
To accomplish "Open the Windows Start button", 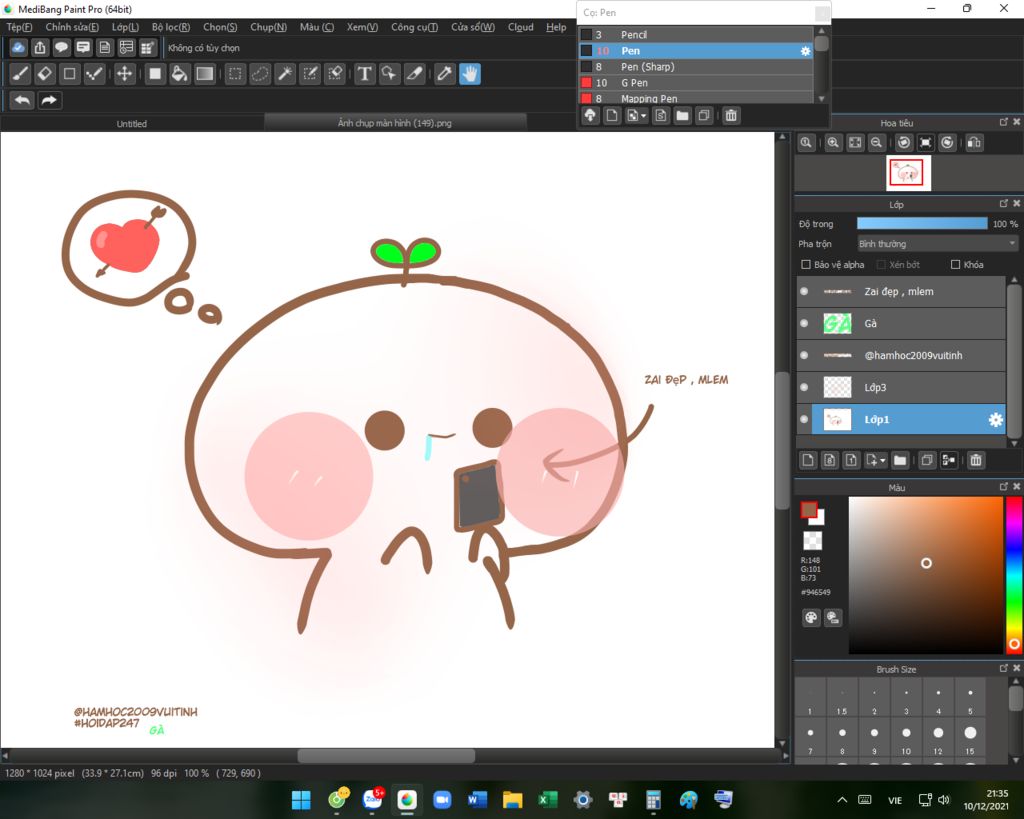I will [x=301, y=799].
